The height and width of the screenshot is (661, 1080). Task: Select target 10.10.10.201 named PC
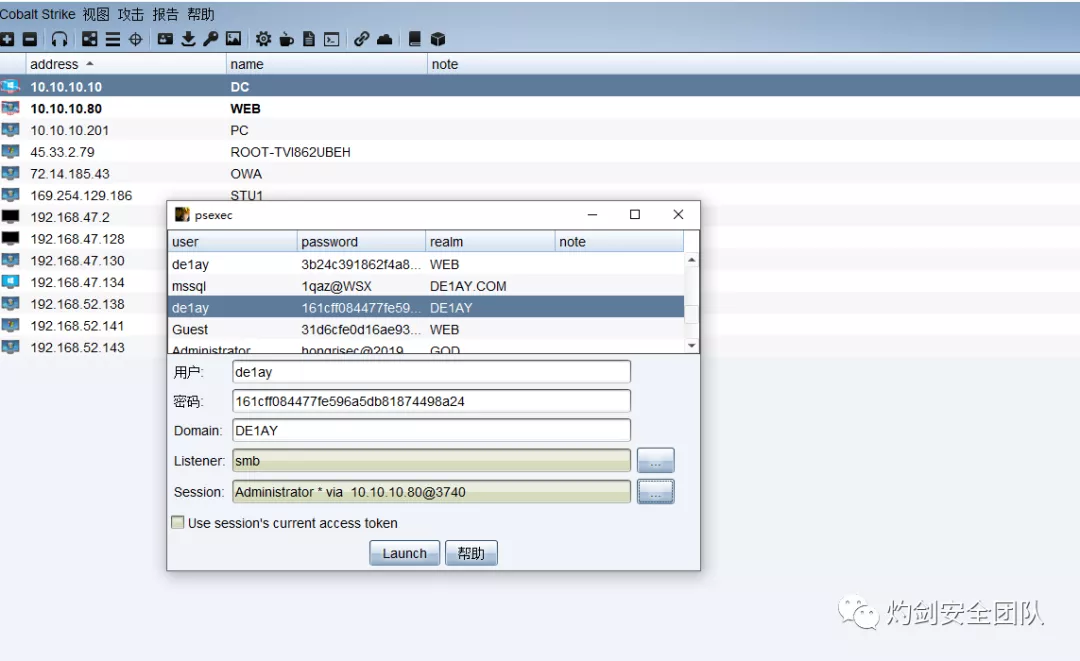coord(540,130)
